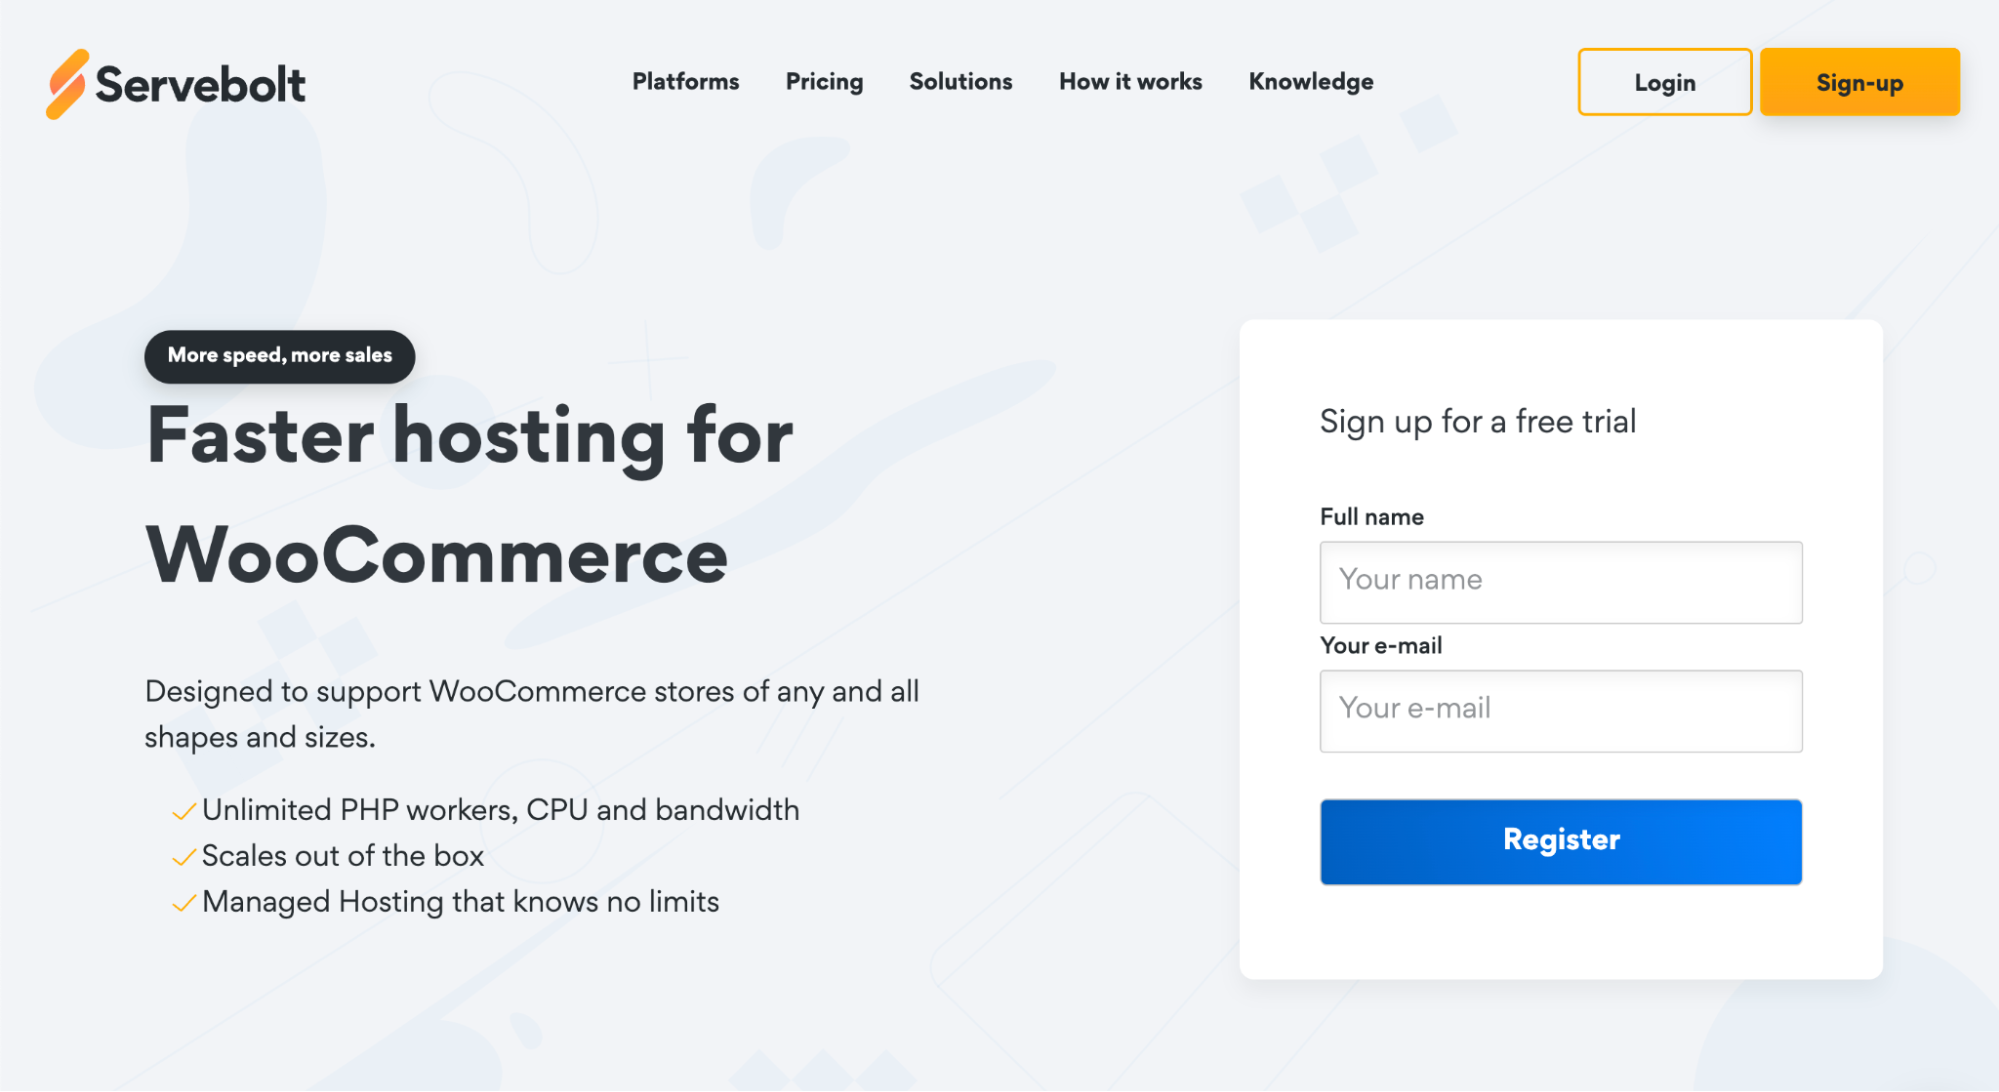This screenshot has height=1092, width=1999.
Task: Click the Sign-up button in the top right
Action: (x=1859, y=82)
